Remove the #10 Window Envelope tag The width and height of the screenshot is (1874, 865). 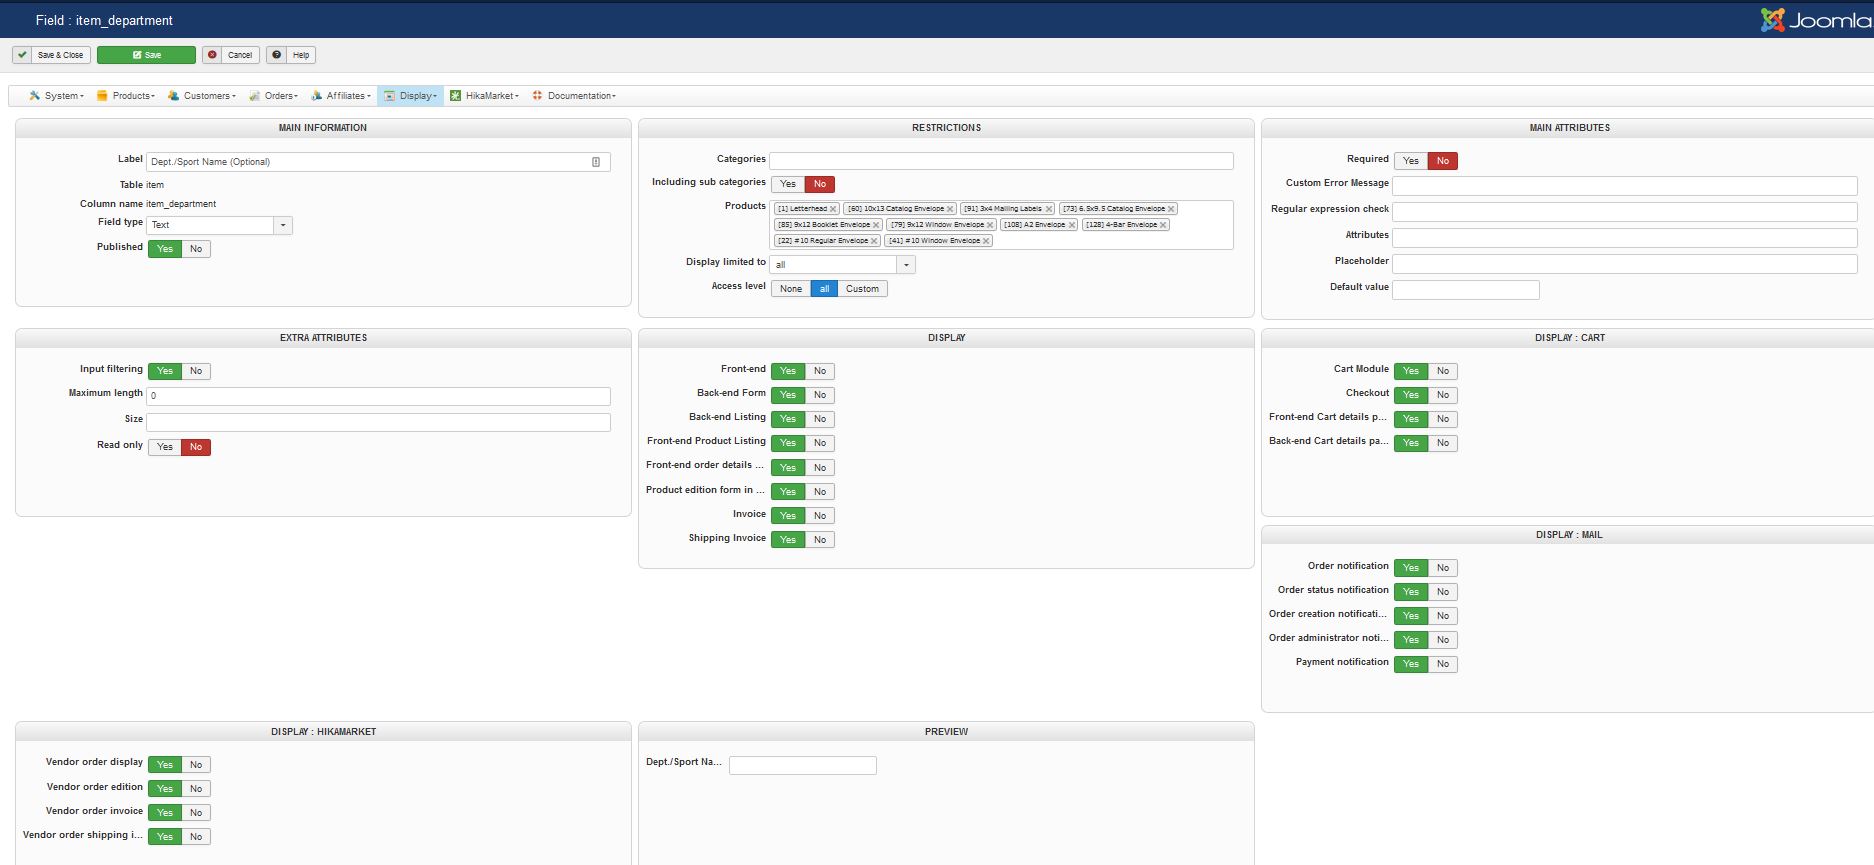click(x=986, y=241)
